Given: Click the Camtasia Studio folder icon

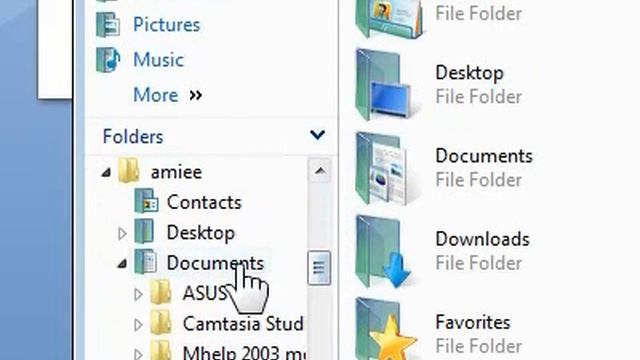Looking at the screenshot, I should click(161, 322).
